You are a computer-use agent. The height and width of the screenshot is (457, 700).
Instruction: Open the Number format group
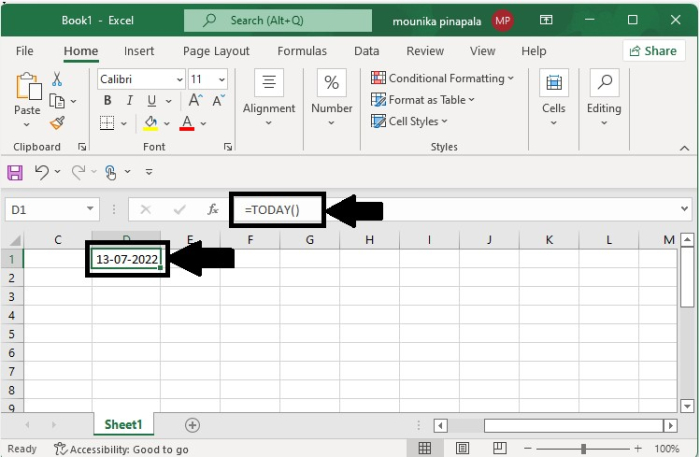pyautogui.click(x=331, y=98)
